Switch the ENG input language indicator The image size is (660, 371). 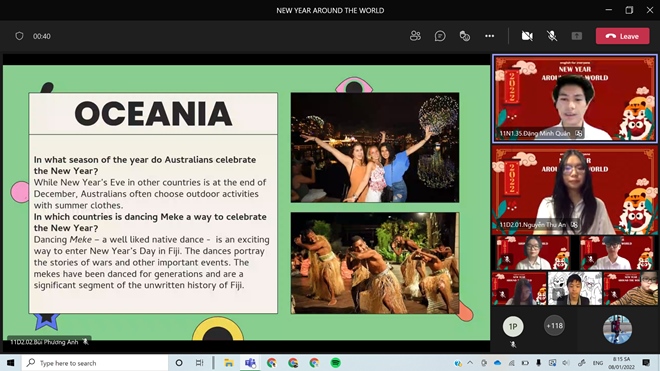(598, 363)
